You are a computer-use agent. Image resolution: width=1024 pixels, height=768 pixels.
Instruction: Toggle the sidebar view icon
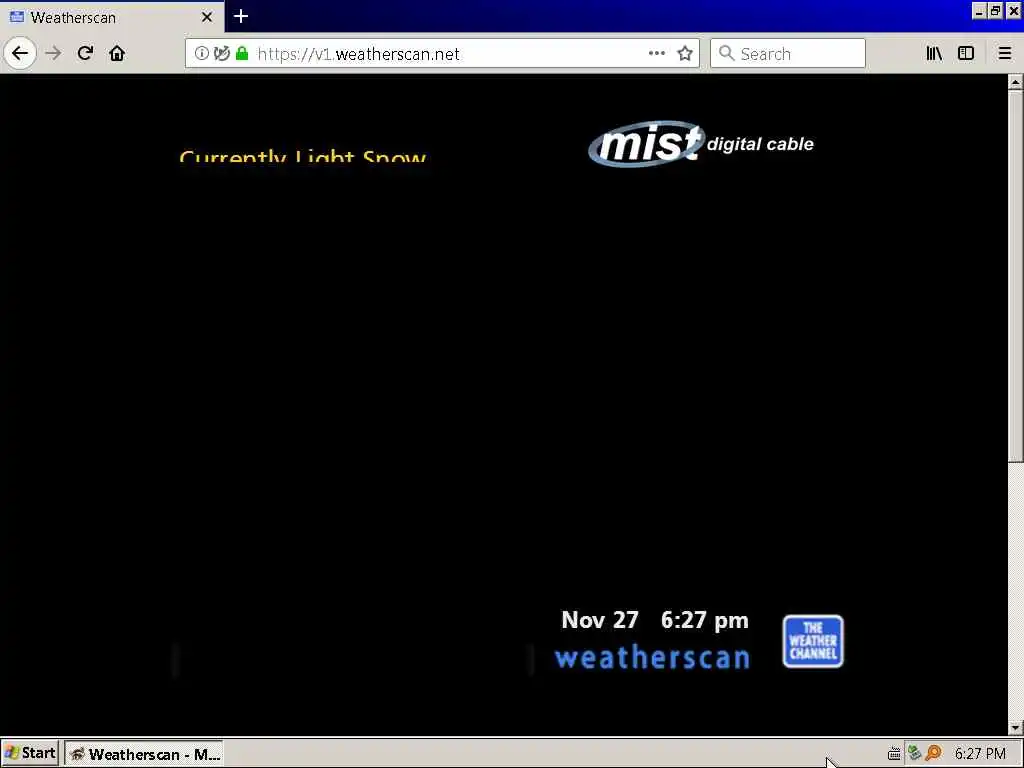coord(966,54)
